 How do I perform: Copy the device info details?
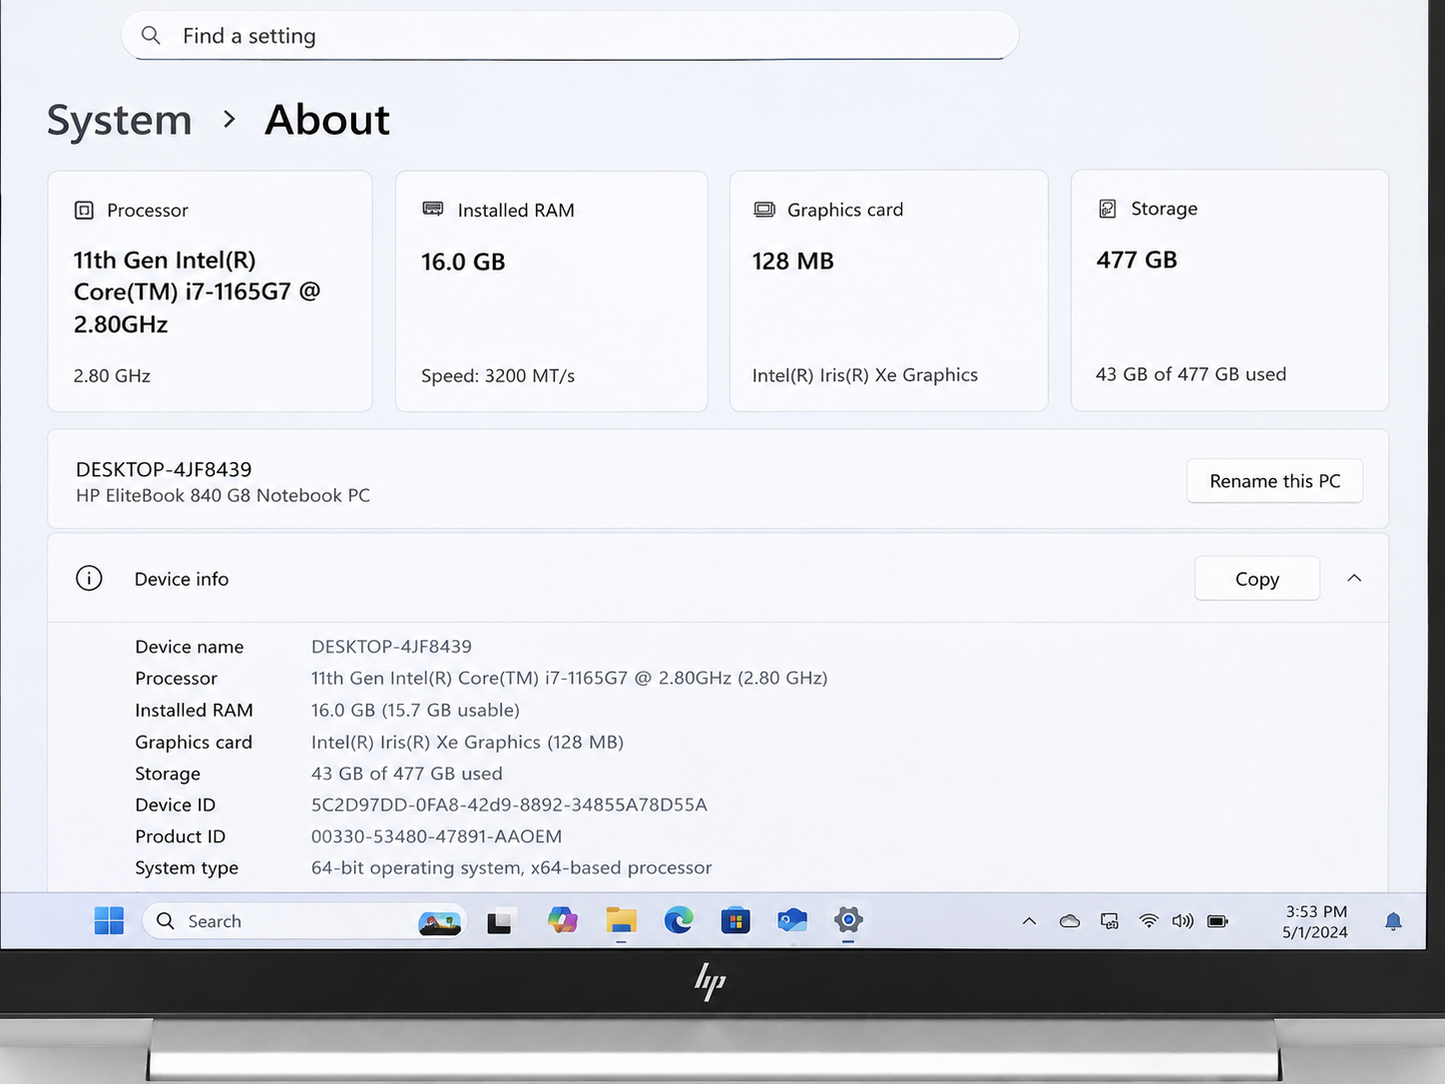pyautogui.click(x=1257, y=579)
